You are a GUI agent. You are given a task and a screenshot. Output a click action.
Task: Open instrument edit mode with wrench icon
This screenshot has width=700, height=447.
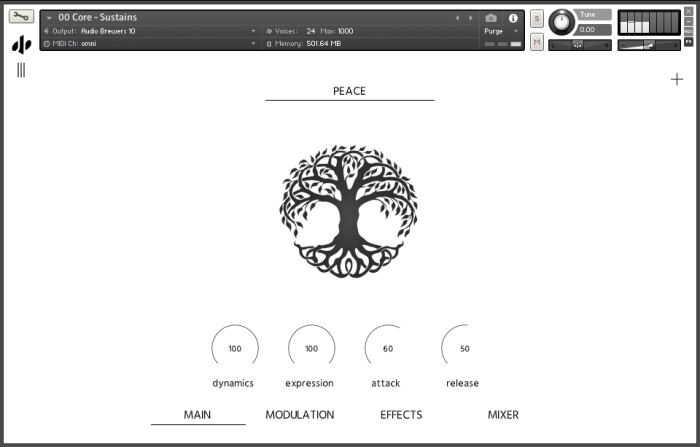point(21,17)
